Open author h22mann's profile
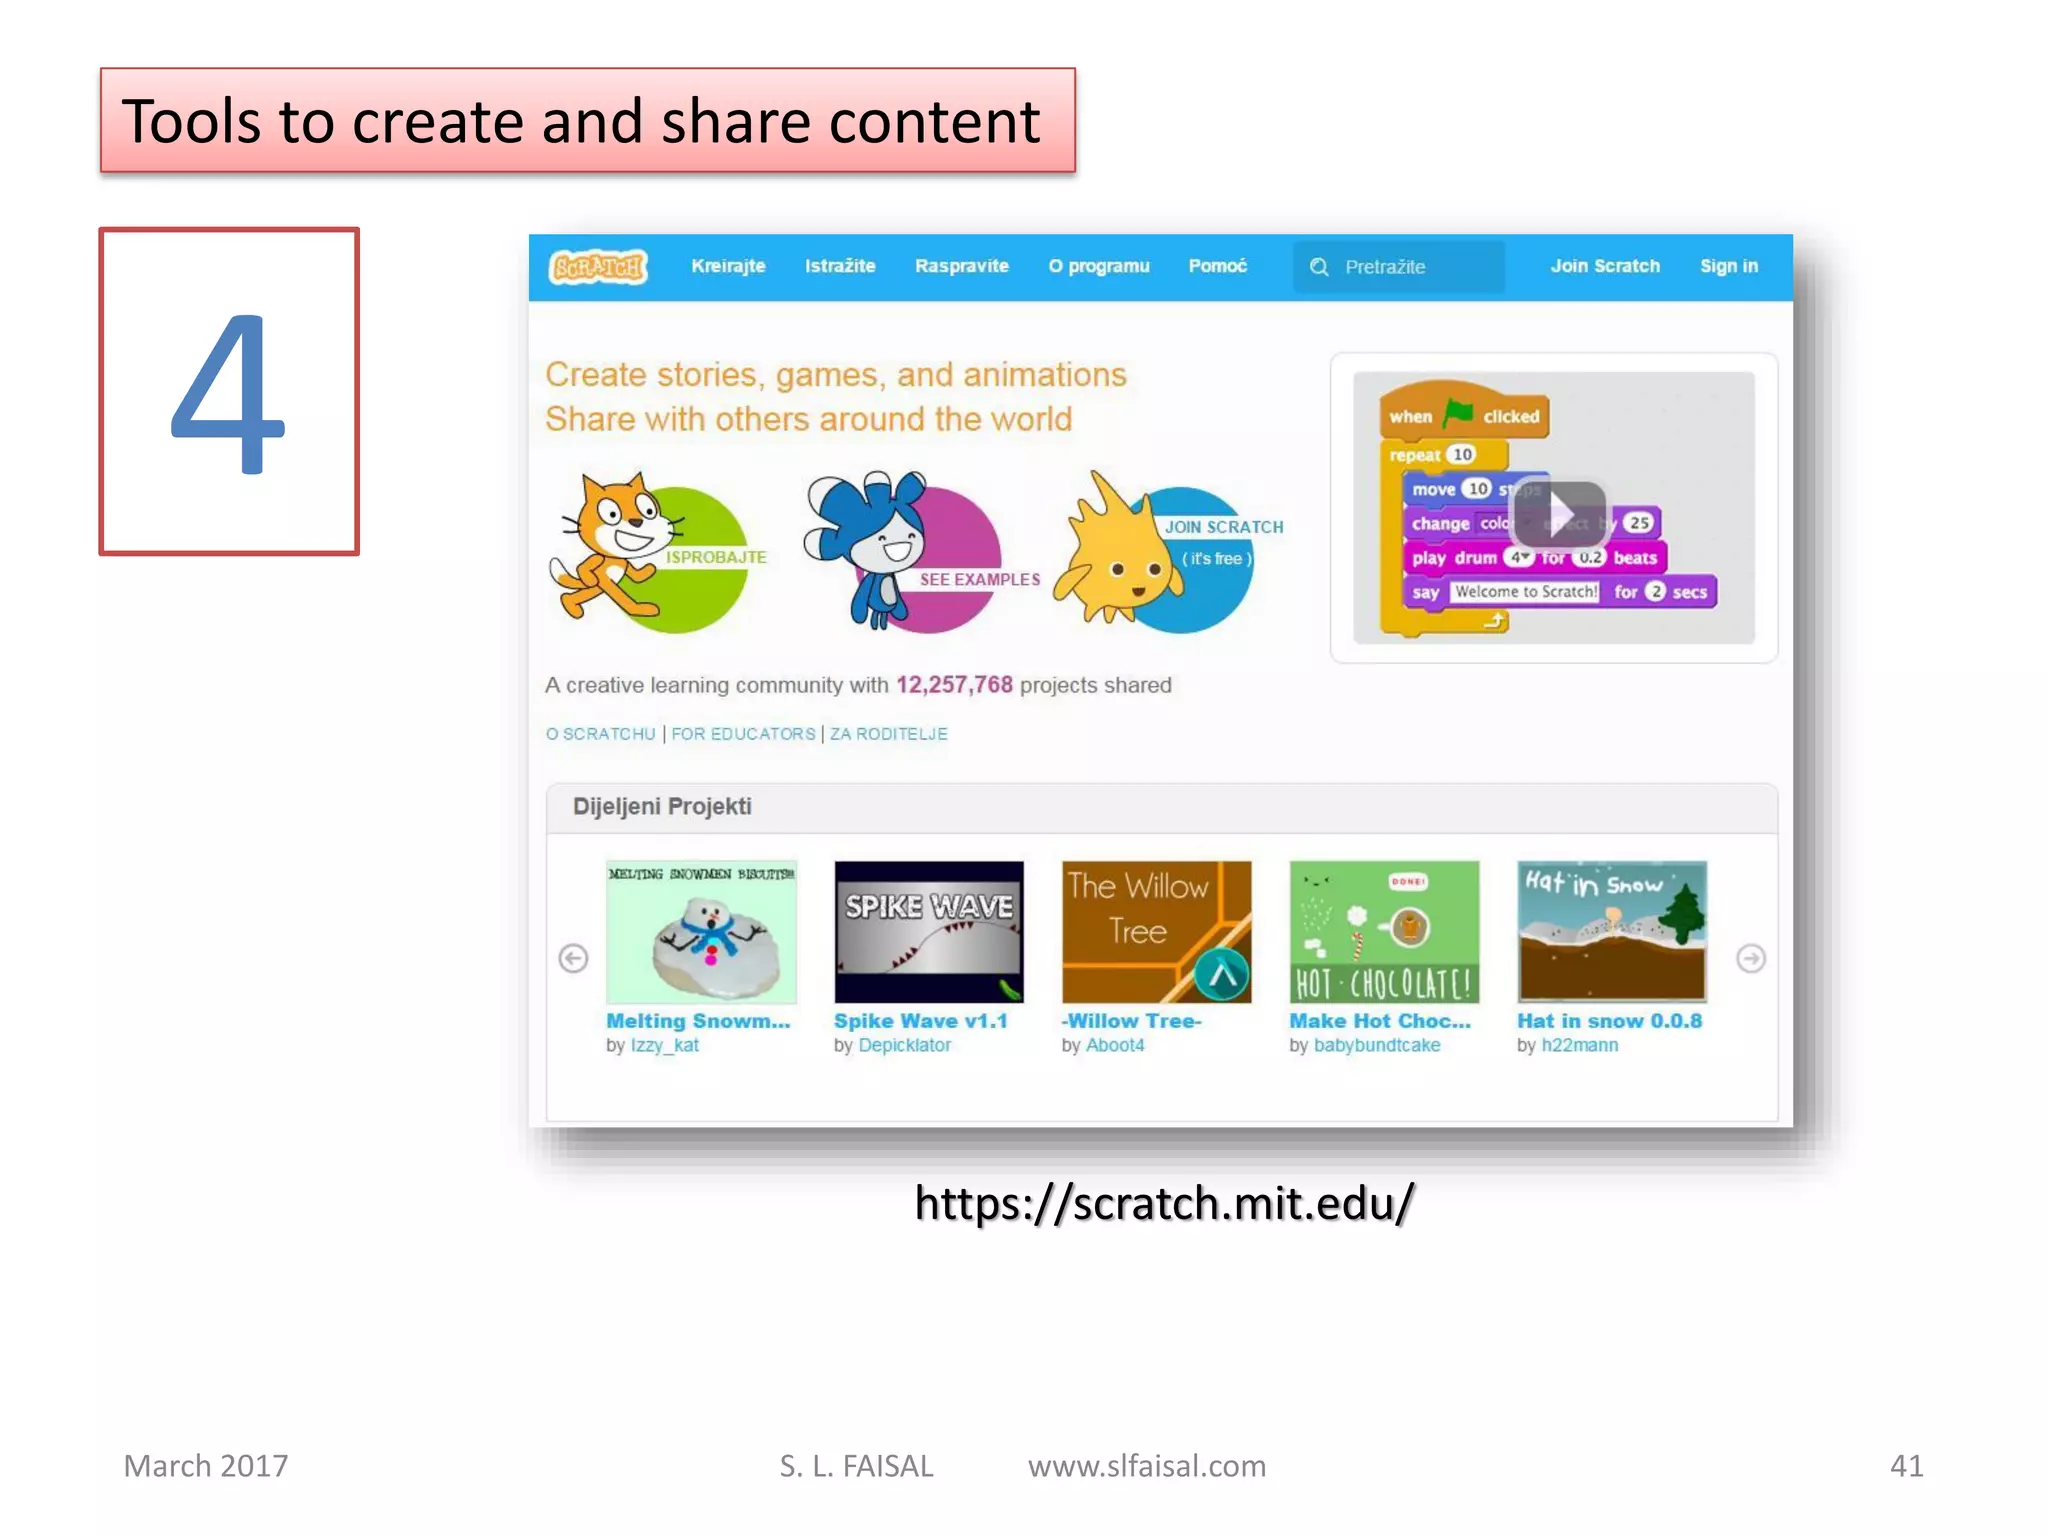 tap(1579, 1045)
